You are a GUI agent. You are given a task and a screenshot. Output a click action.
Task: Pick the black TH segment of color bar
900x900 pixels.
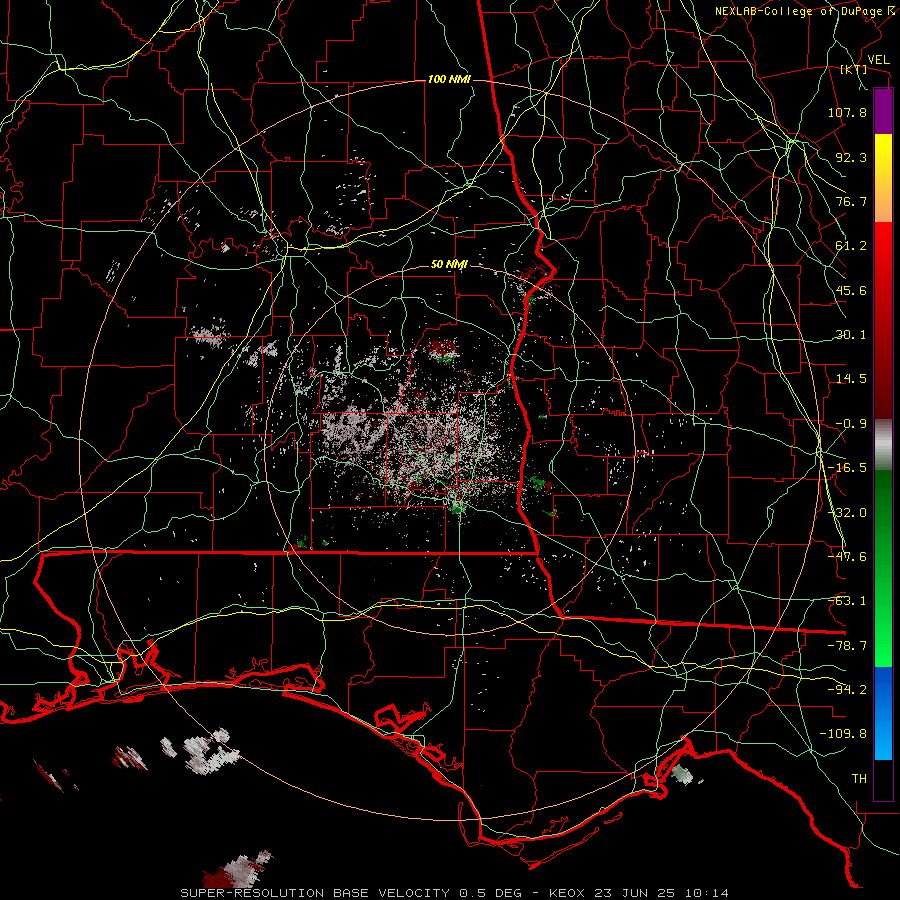pyautogui.click(x=883, y=779)
